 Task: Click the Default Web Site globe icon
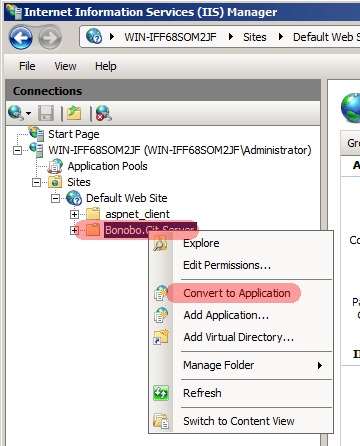pyautogui.click(x=74, y=198)
